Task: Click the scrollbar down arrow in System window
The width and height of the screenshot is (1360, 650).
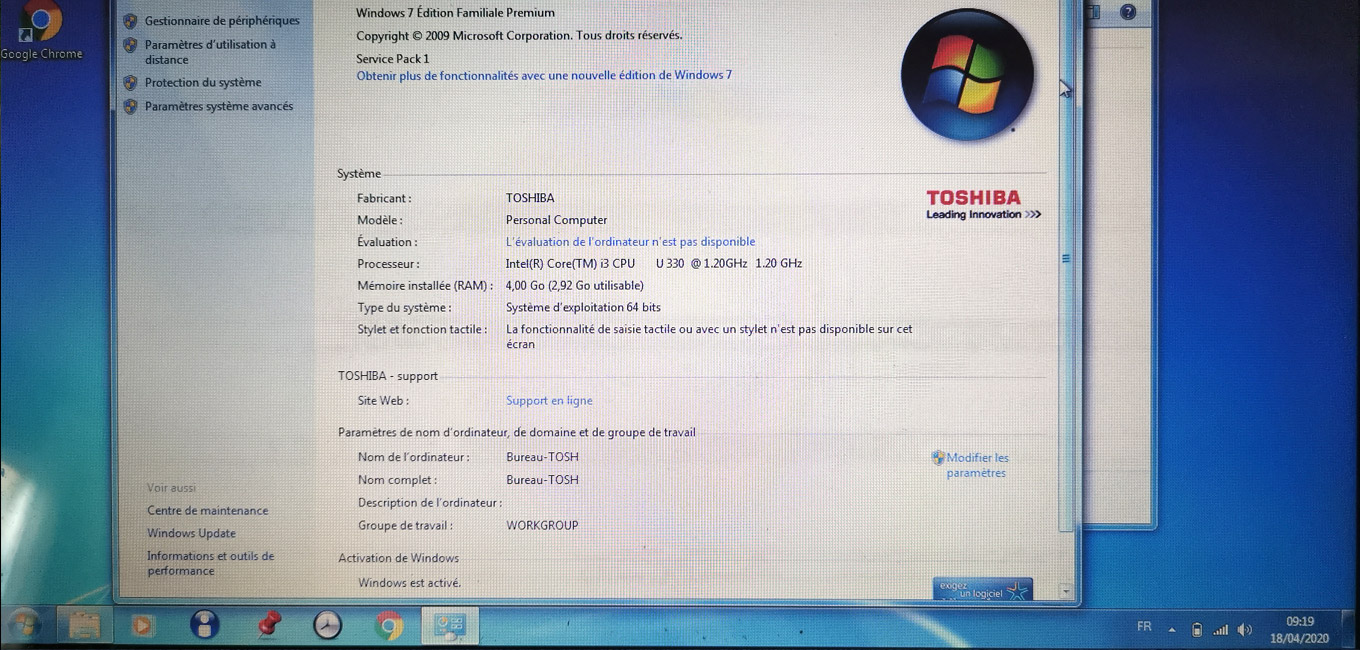Action: click(1066, 592)
